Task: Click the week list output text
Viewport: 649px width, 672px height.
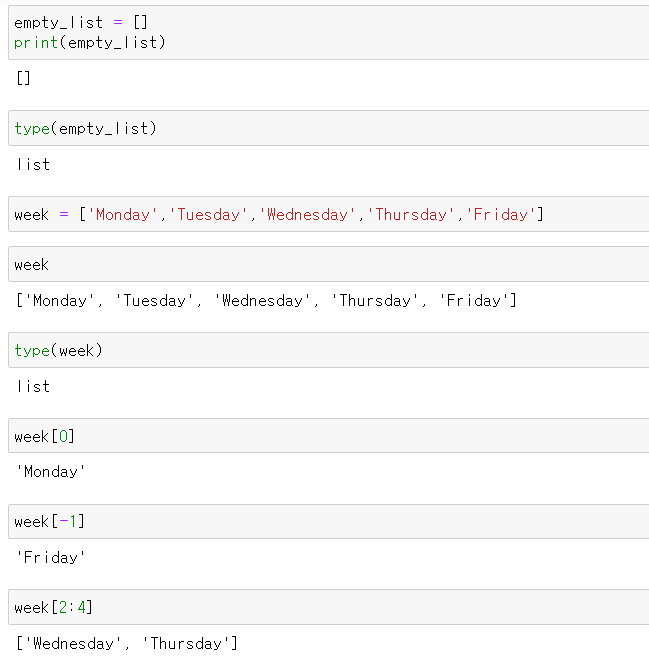Action: click(x=266, y=300)
